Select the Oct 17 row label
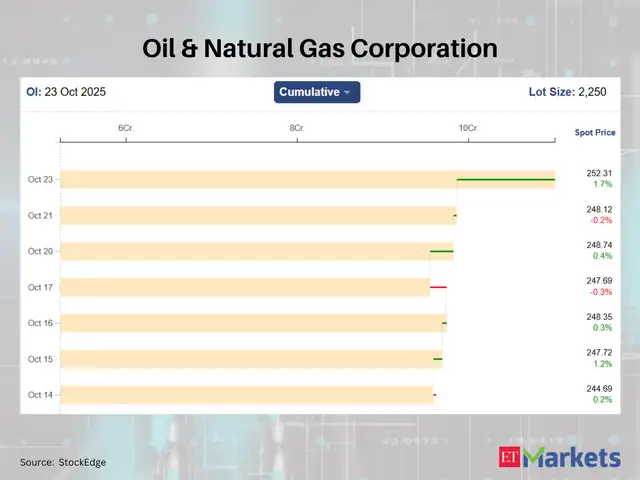This screenshot has width=640, height=480. point(41,288)
